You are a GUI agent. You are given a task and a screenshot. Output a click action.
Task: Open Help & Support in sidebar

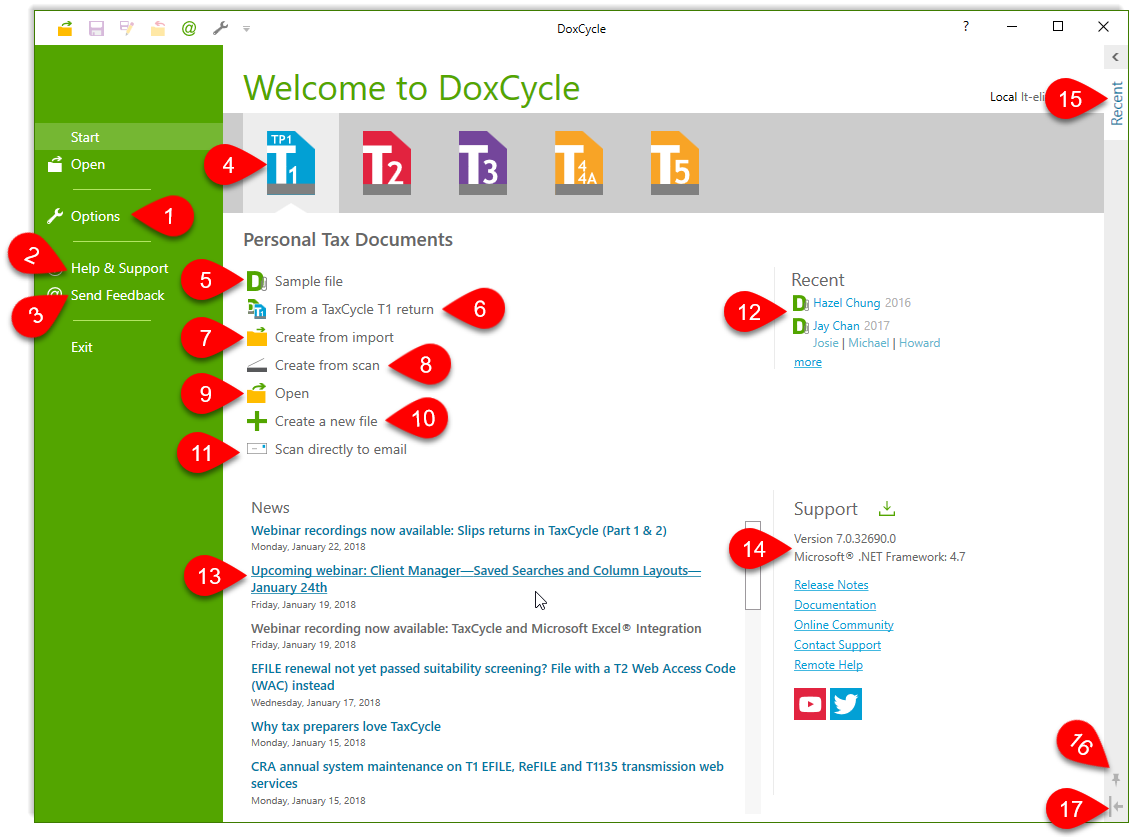120,268
